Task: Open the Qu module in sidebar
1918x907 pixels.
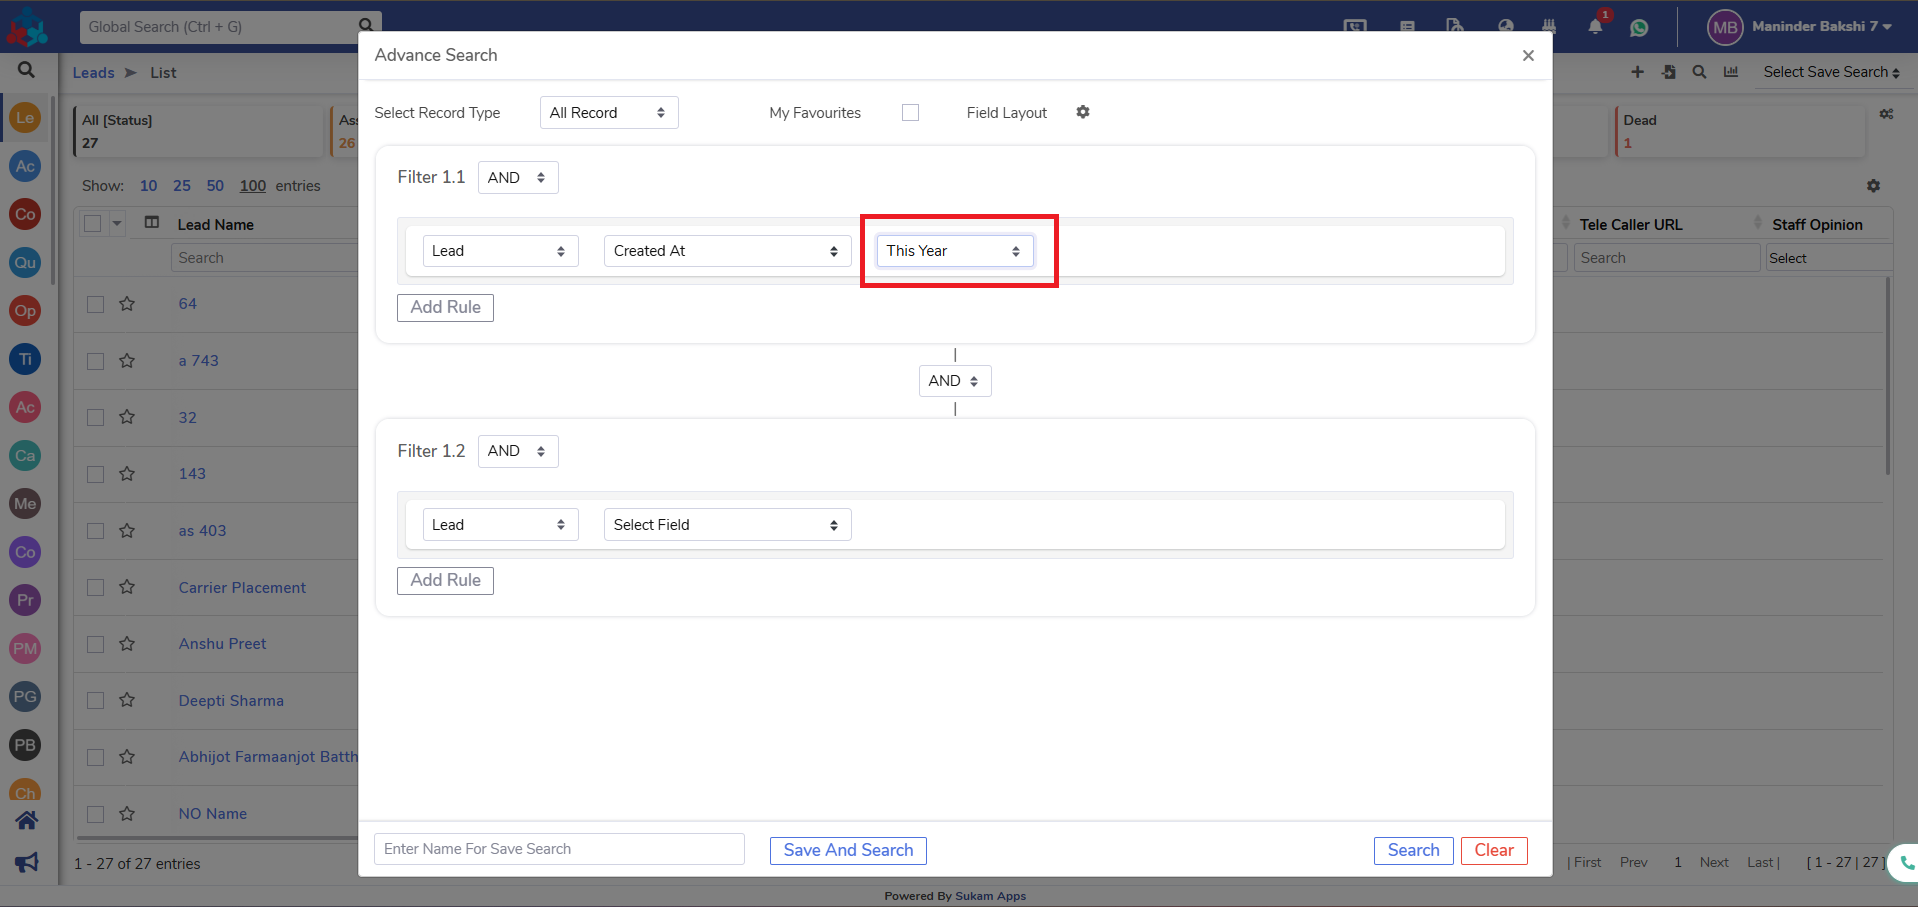Action: click(25, 263)
